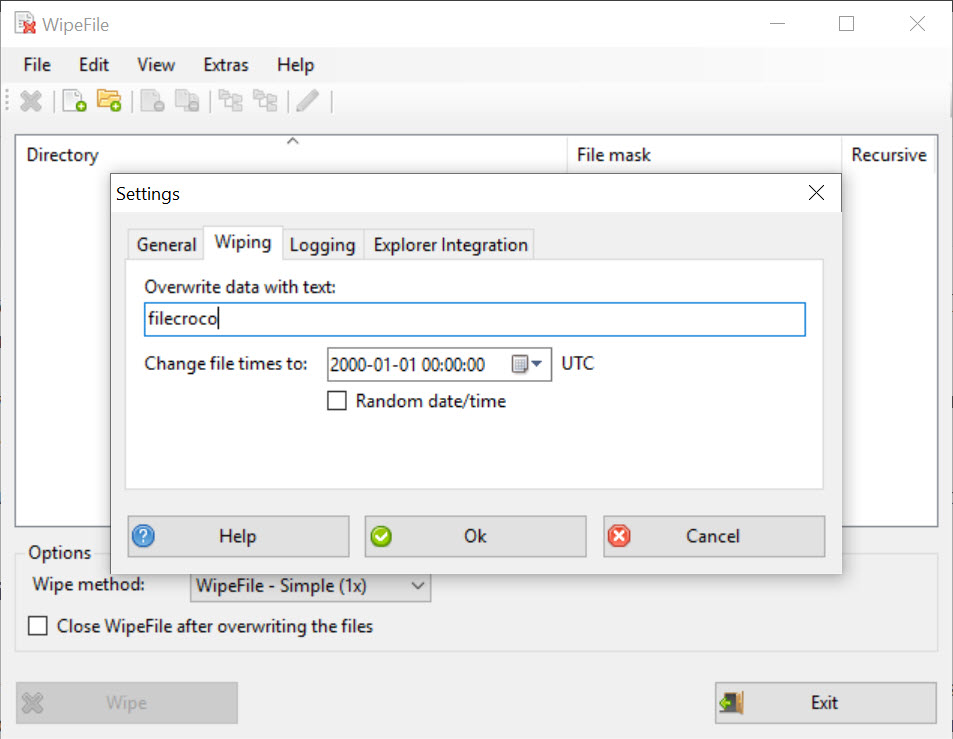Switch to the General tab
The width and height of the screenshot is (953, 739).
coord(167,244)
